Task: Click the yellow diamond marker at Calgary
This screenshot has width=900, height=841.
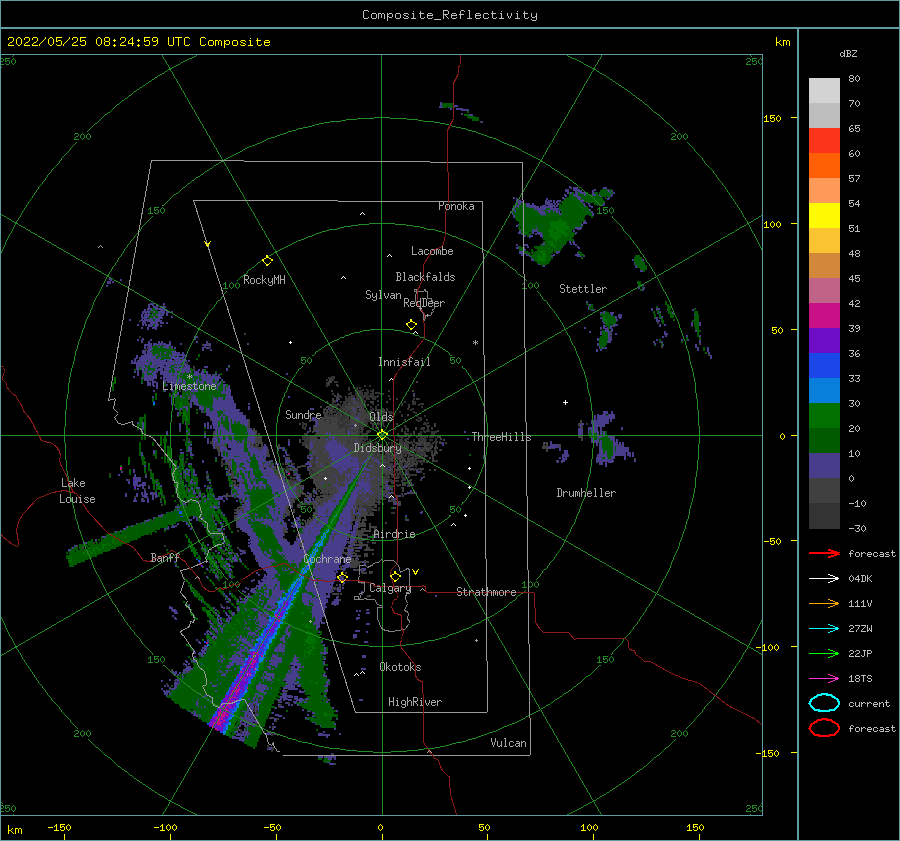Action: point(395,576)
